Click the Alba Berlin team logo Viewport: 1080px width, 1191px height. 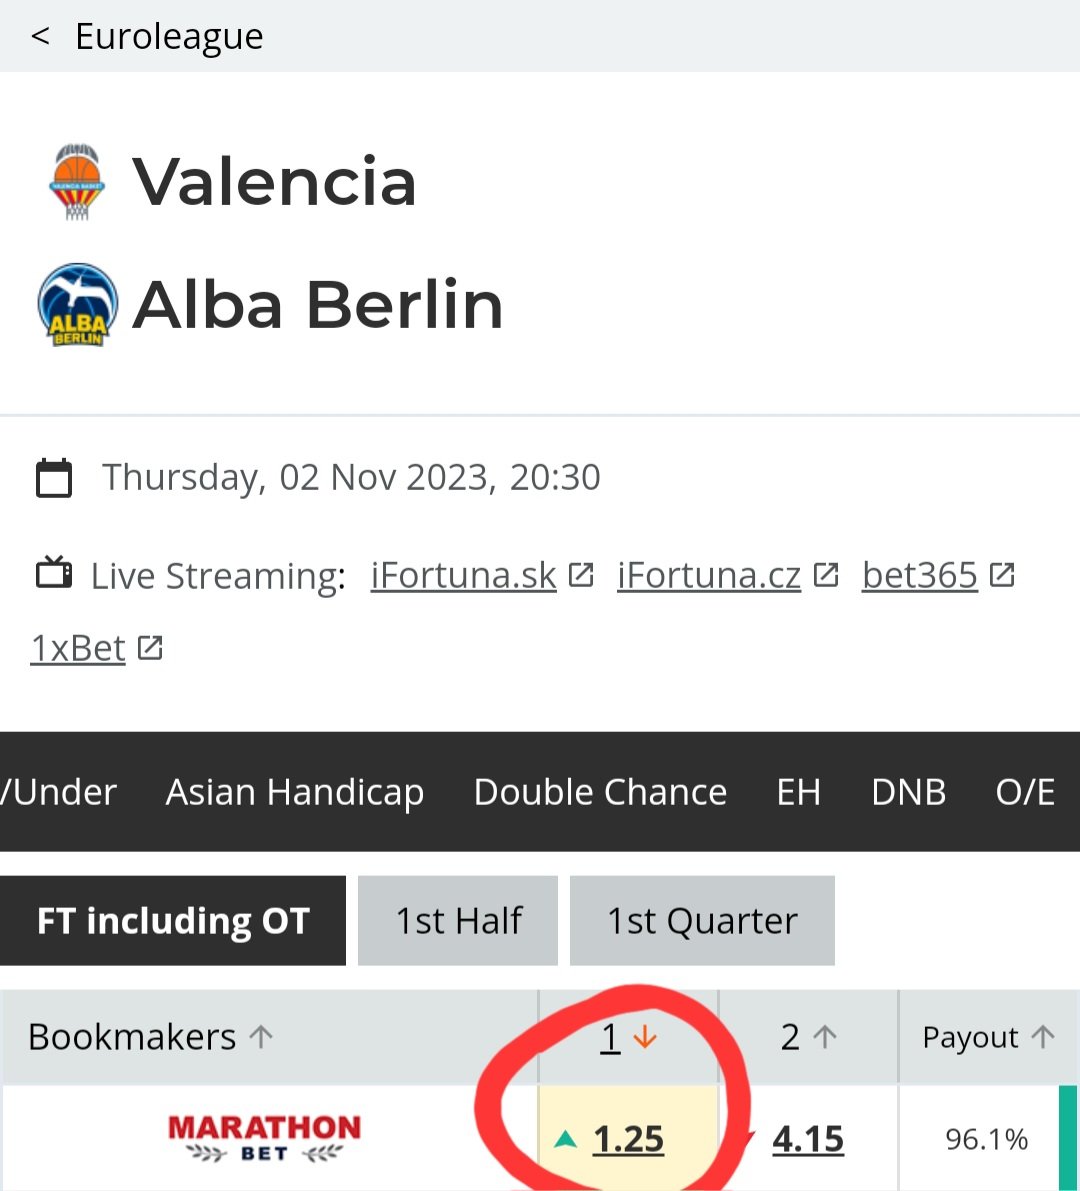[77, 305]
